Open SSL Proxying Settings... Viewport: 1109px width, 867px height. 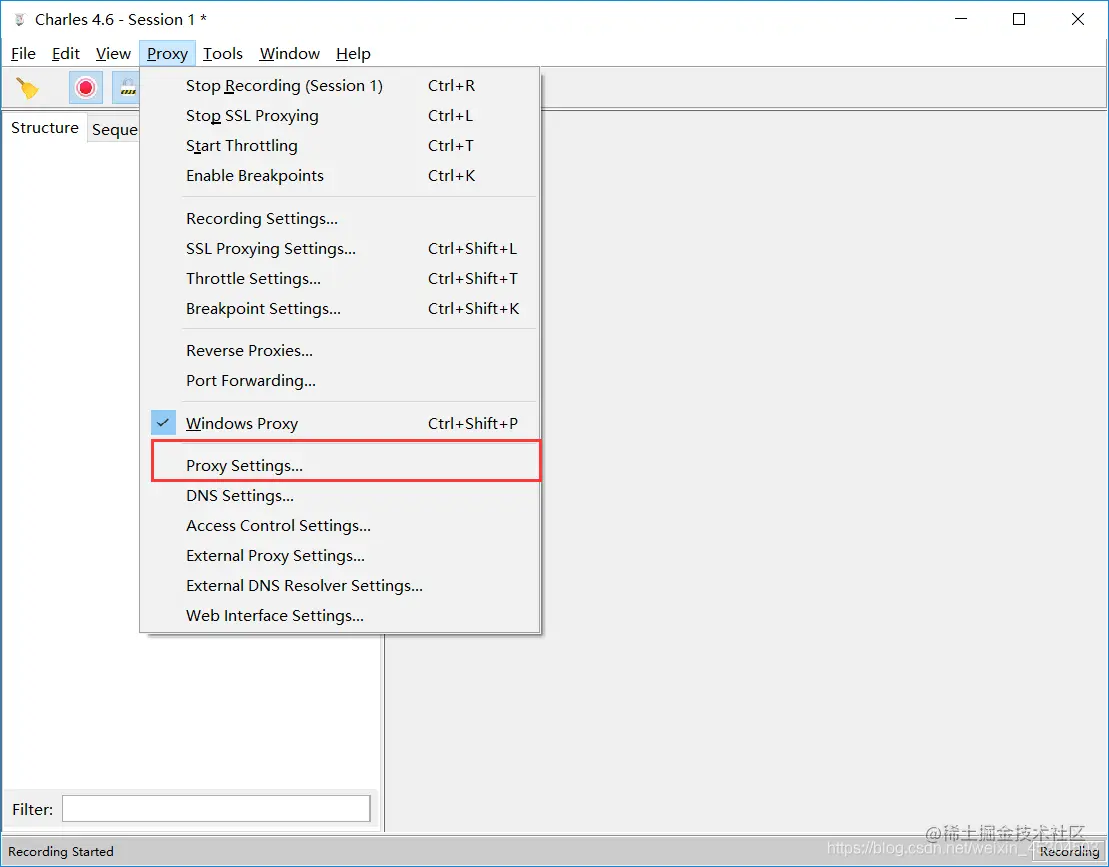339,248
